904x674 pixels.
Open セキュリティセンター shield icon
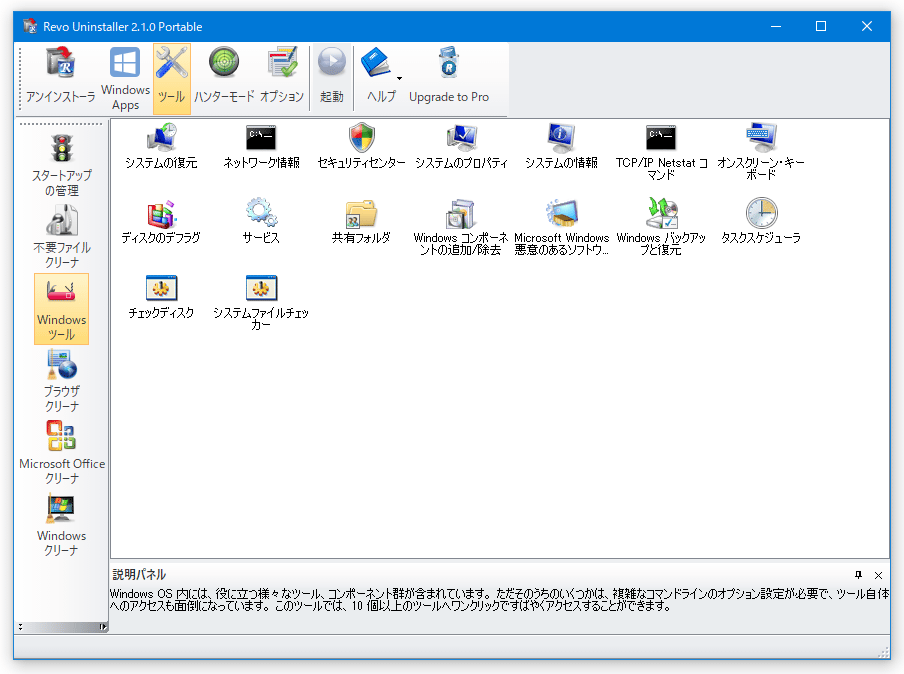pyautogui.click(x=361, y=138)
